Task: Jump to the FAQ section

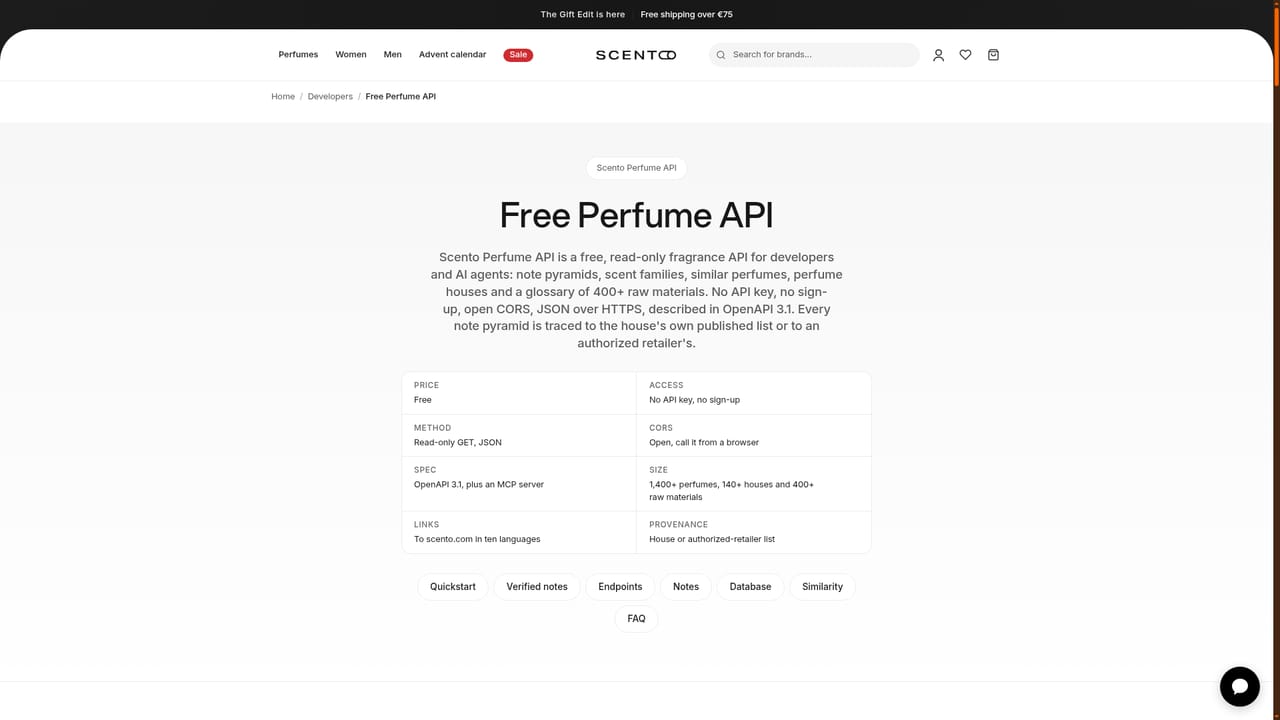Action: pyautogui.click(x=636, y=619)
